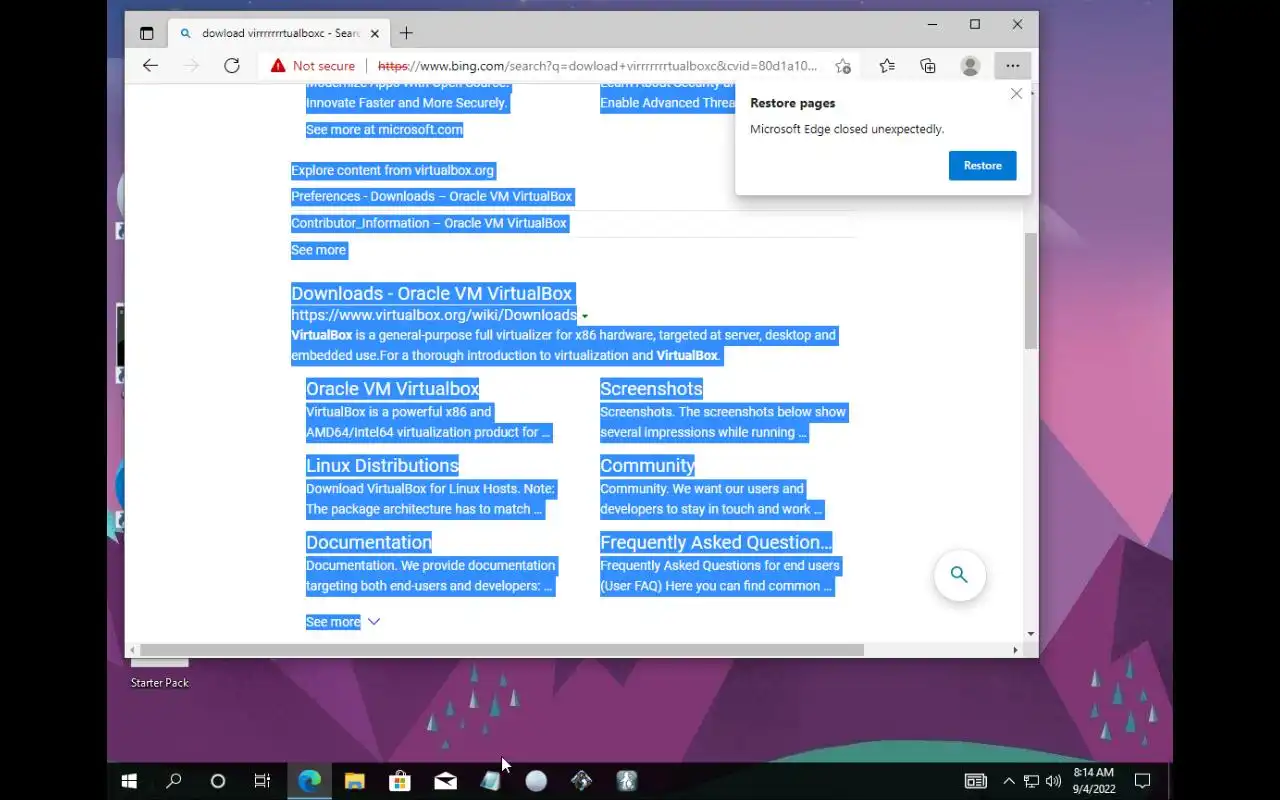Open a new tab with the plus button
The height and width of the screenshot is (800, 1280).
pos(406,33)
